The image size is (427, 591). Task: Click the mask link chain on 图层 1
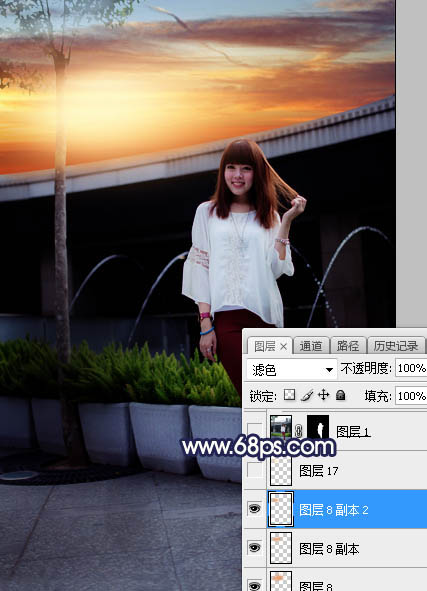[x=299, y=431]
